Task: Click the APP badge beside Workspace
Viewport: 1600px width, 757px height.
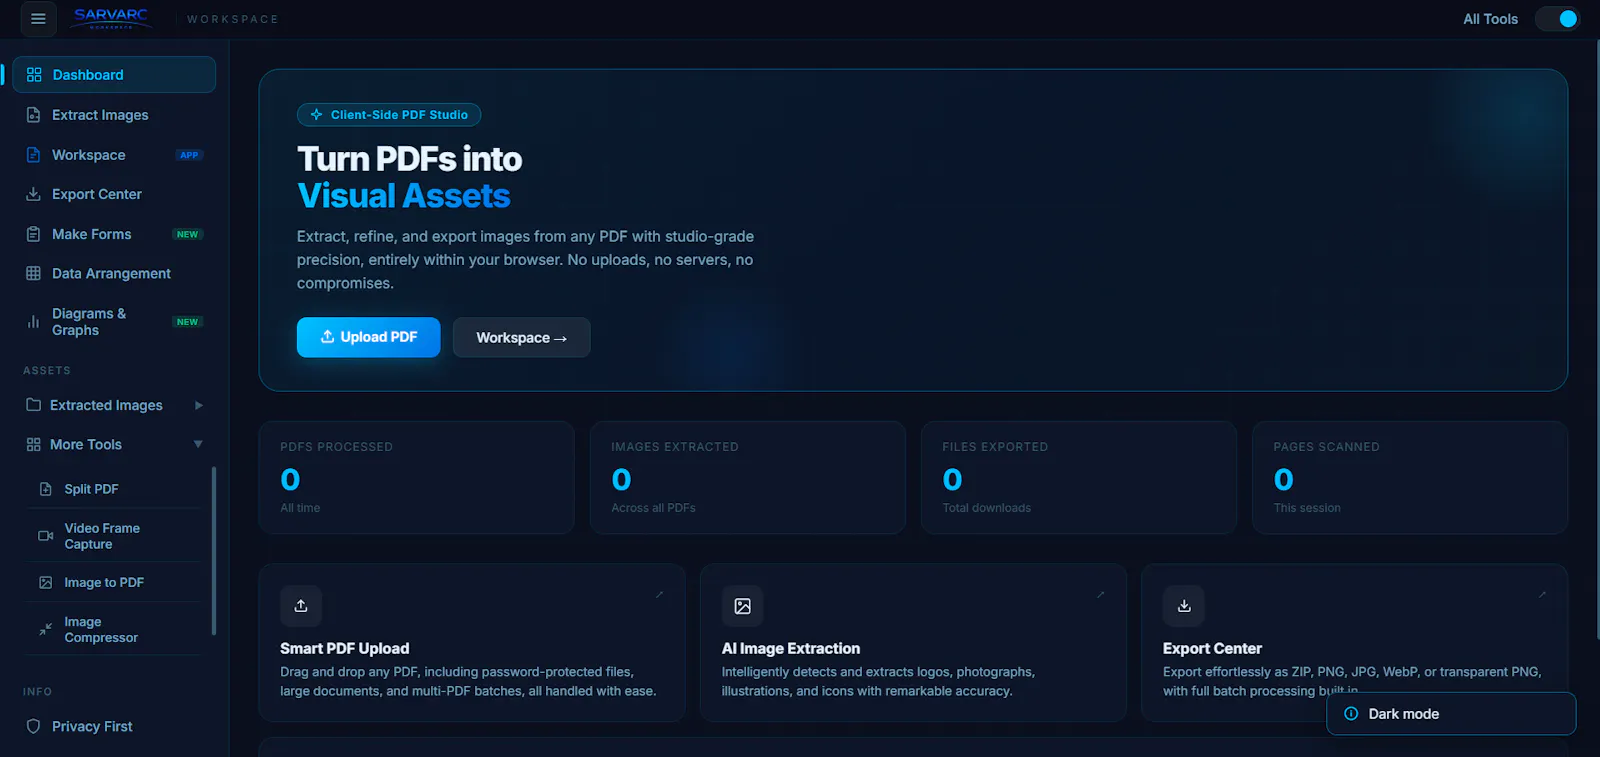Action: (x=189, y=155)
